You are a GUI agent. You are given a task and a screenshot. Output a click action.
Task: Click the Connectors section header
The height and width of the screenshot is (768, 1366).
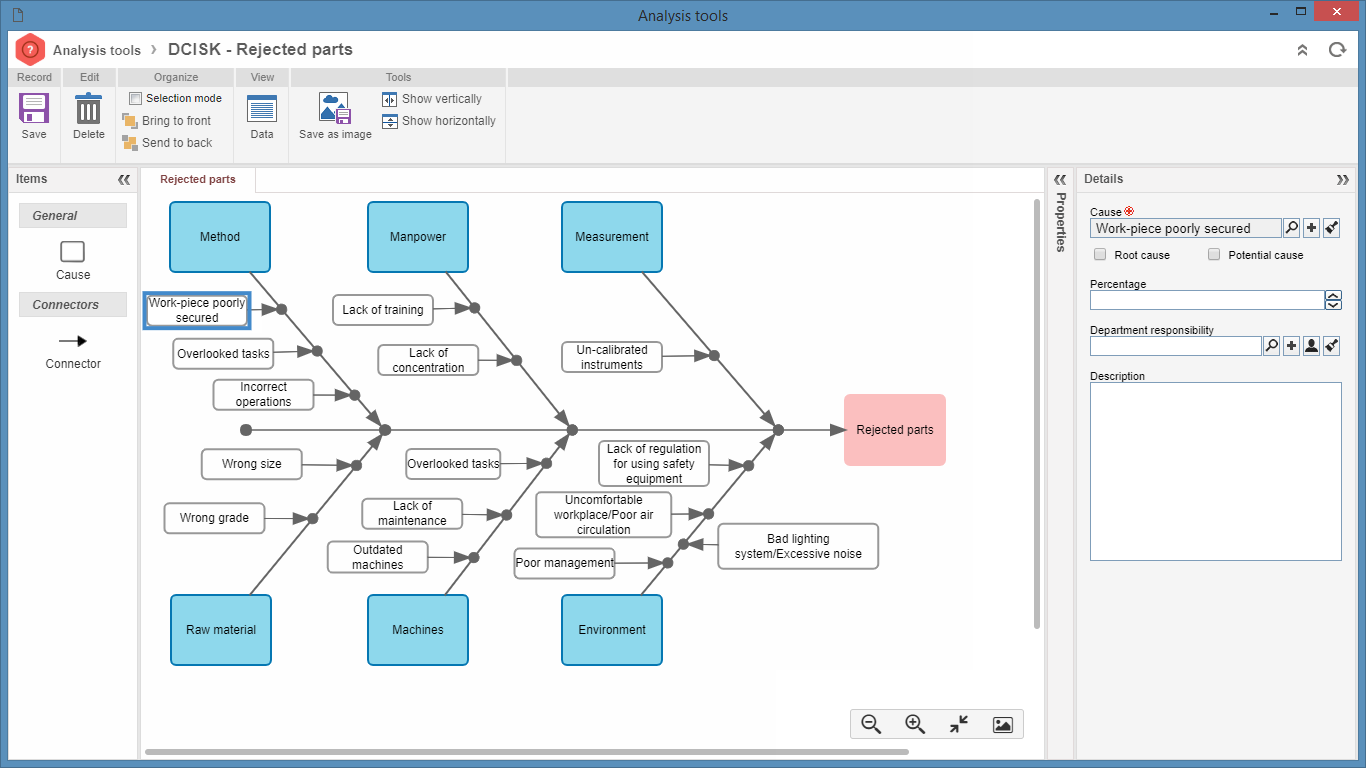pos(73,305)
